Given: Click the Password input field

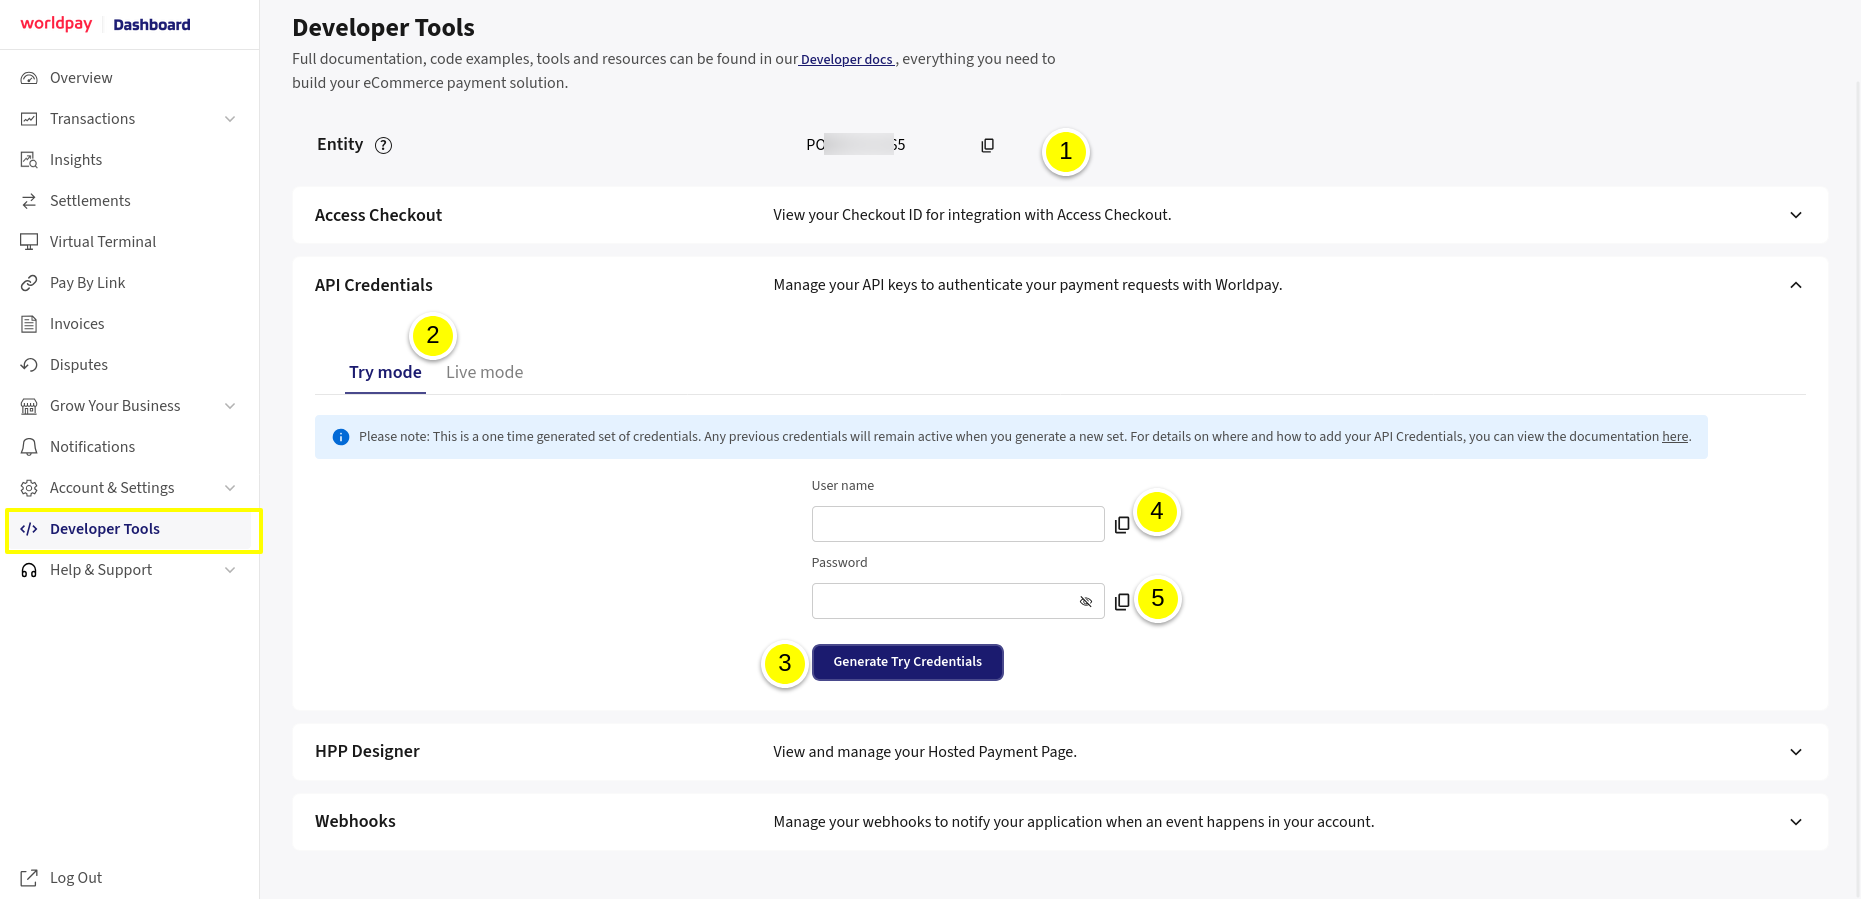Looking at the screenshot, I should (x=958, y=601).
